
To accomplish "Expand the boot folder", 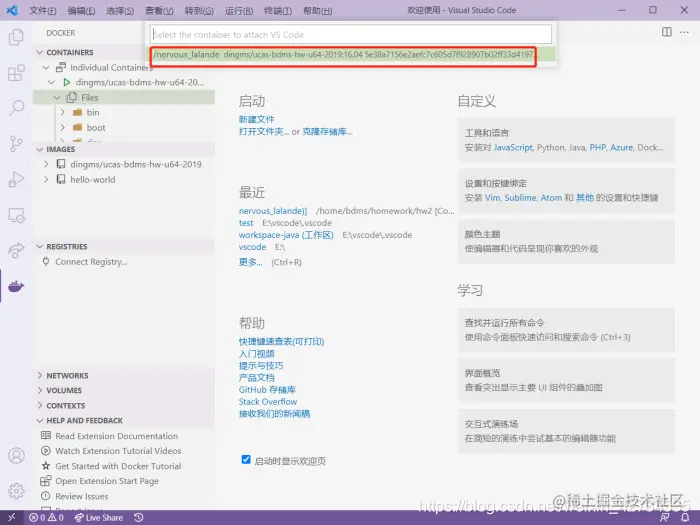I will (62, 128).
